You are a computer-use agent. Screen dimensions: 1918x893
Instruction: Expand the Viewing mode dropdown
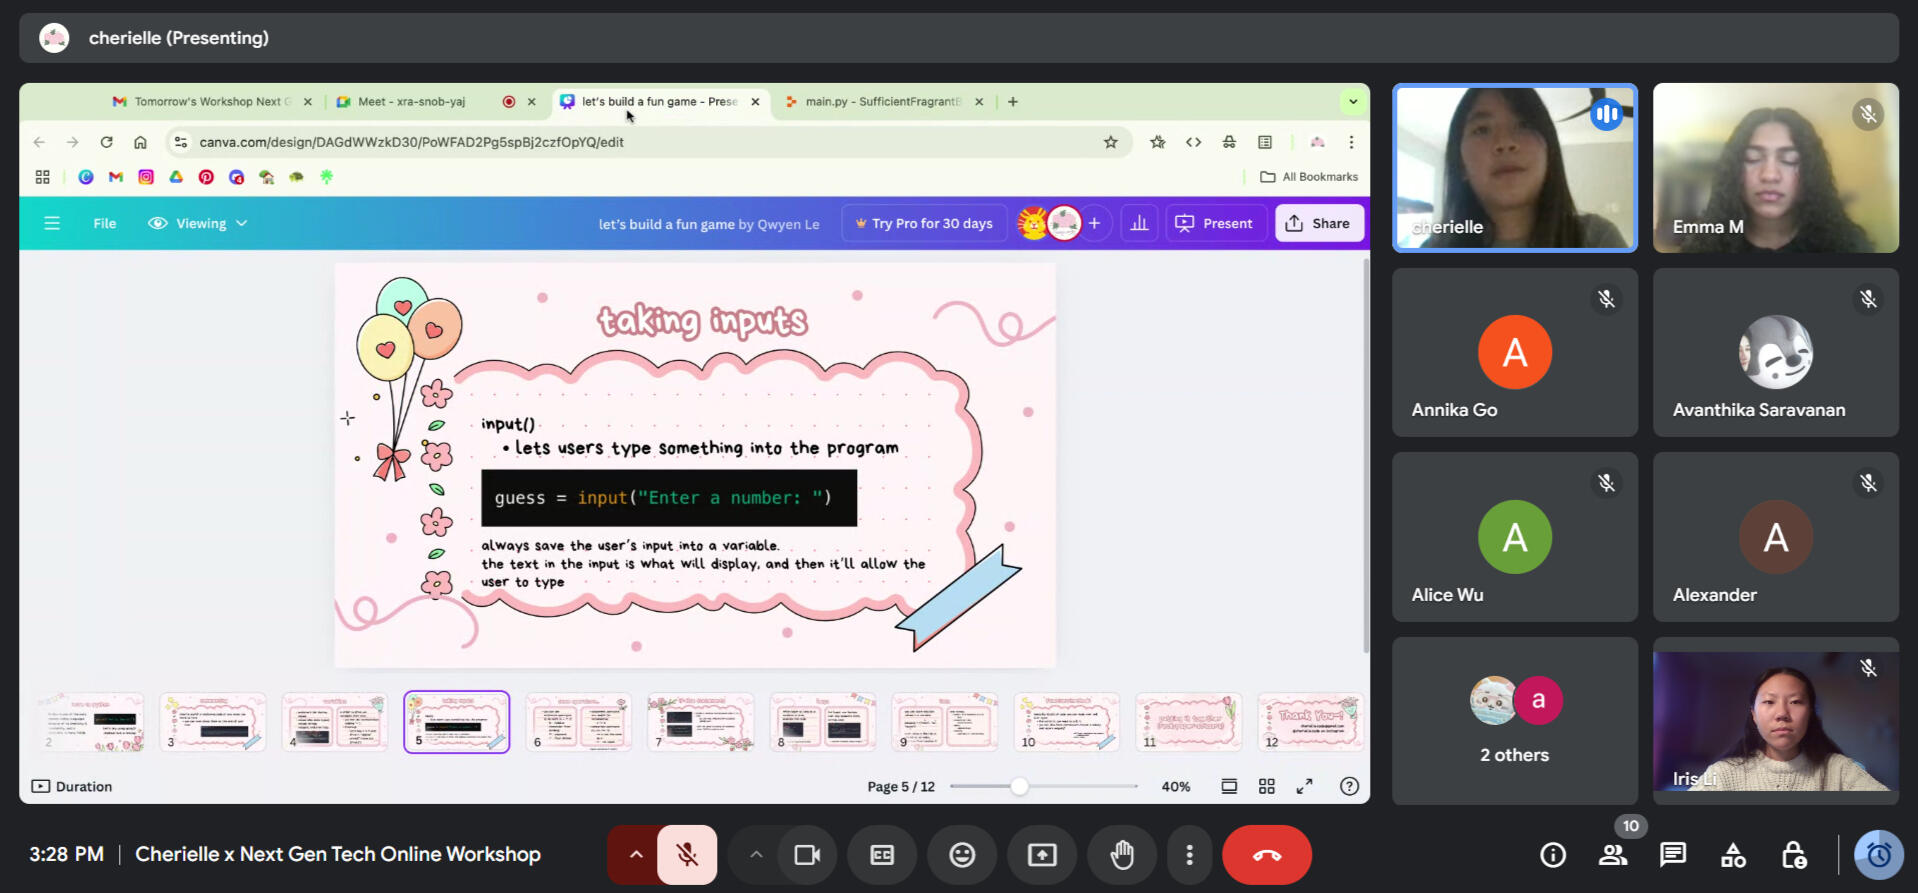pos(198,223)
